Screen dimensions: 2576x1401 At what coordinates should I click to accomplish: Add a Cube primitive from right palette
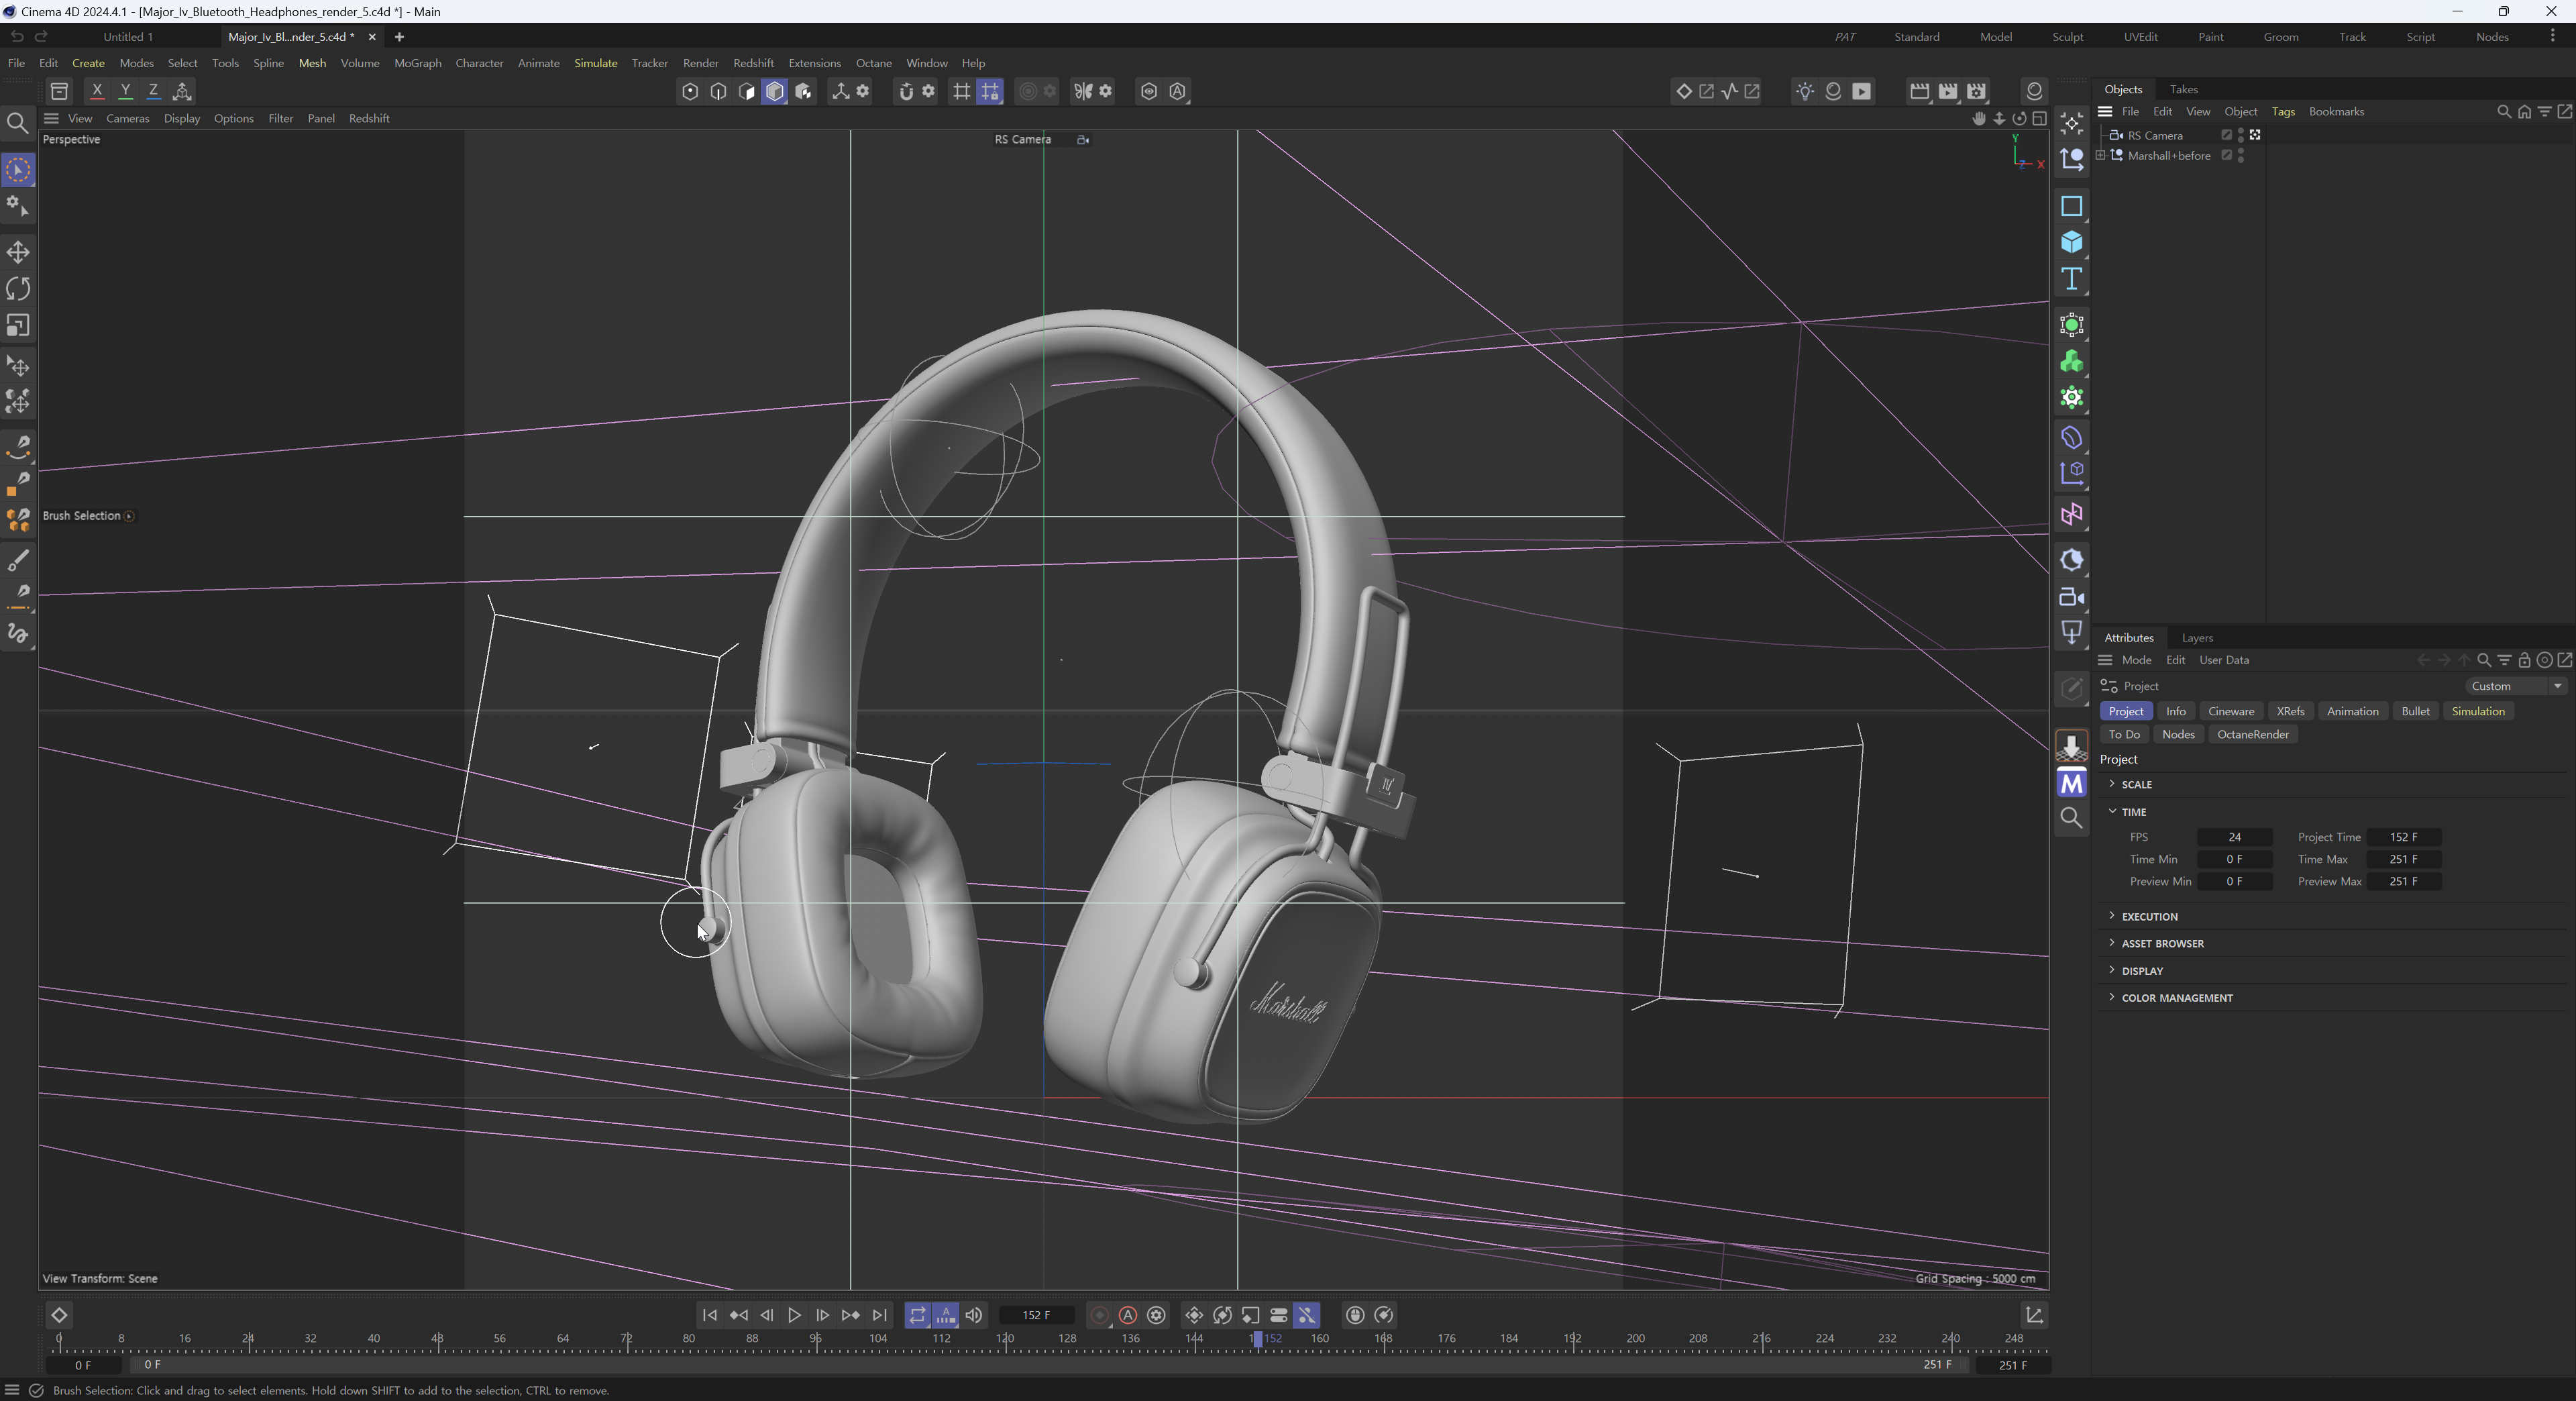coord(2071,242)
